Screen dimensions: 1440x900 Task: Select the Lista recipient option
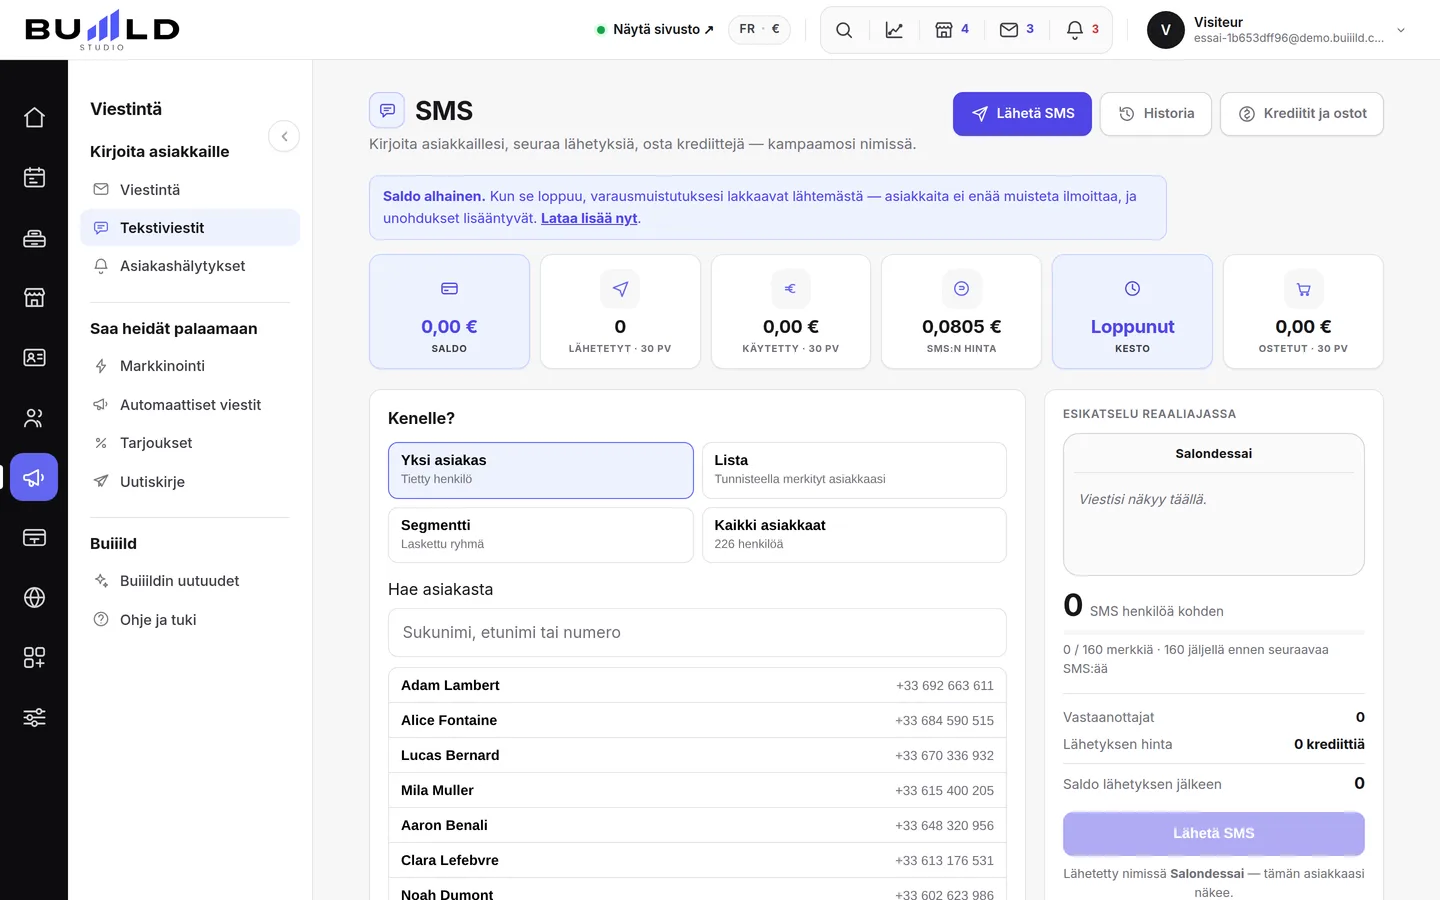click(x=854, y=470)
